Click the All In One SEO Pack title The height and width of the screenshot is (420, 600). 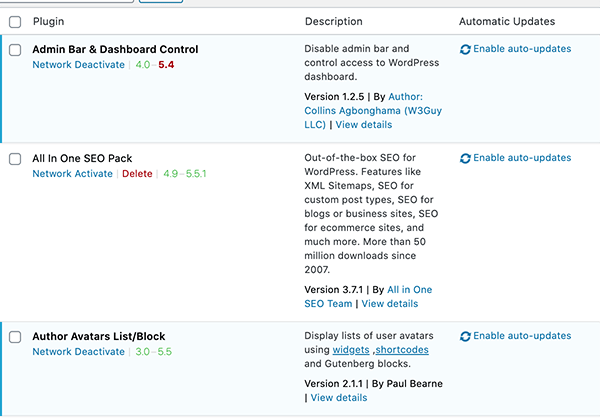pyautogui.click(x=82, y=158)
